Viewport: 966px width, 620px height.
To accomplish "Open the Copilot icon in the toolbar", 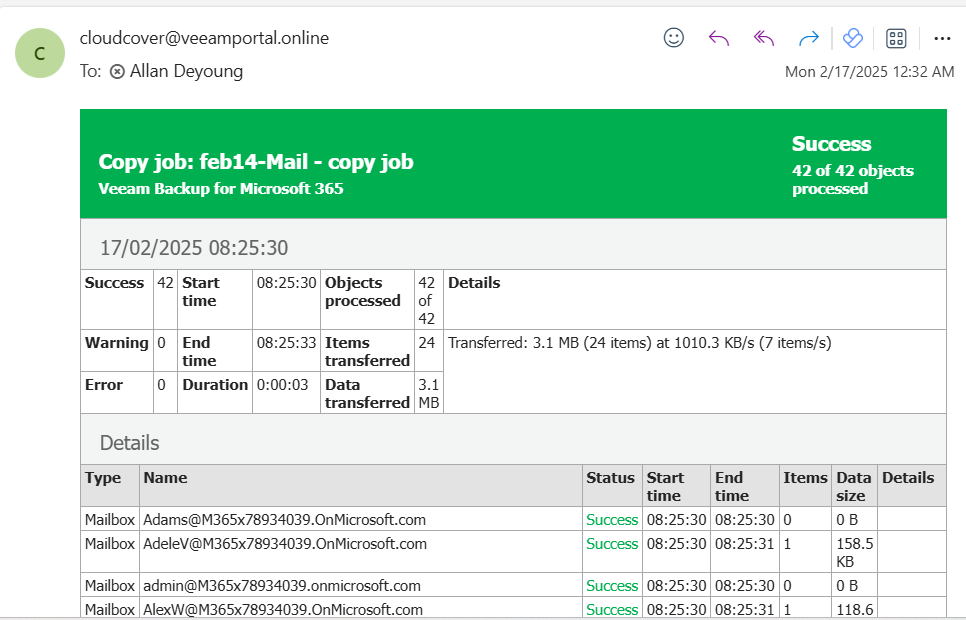I will click(x=853, y=38).
